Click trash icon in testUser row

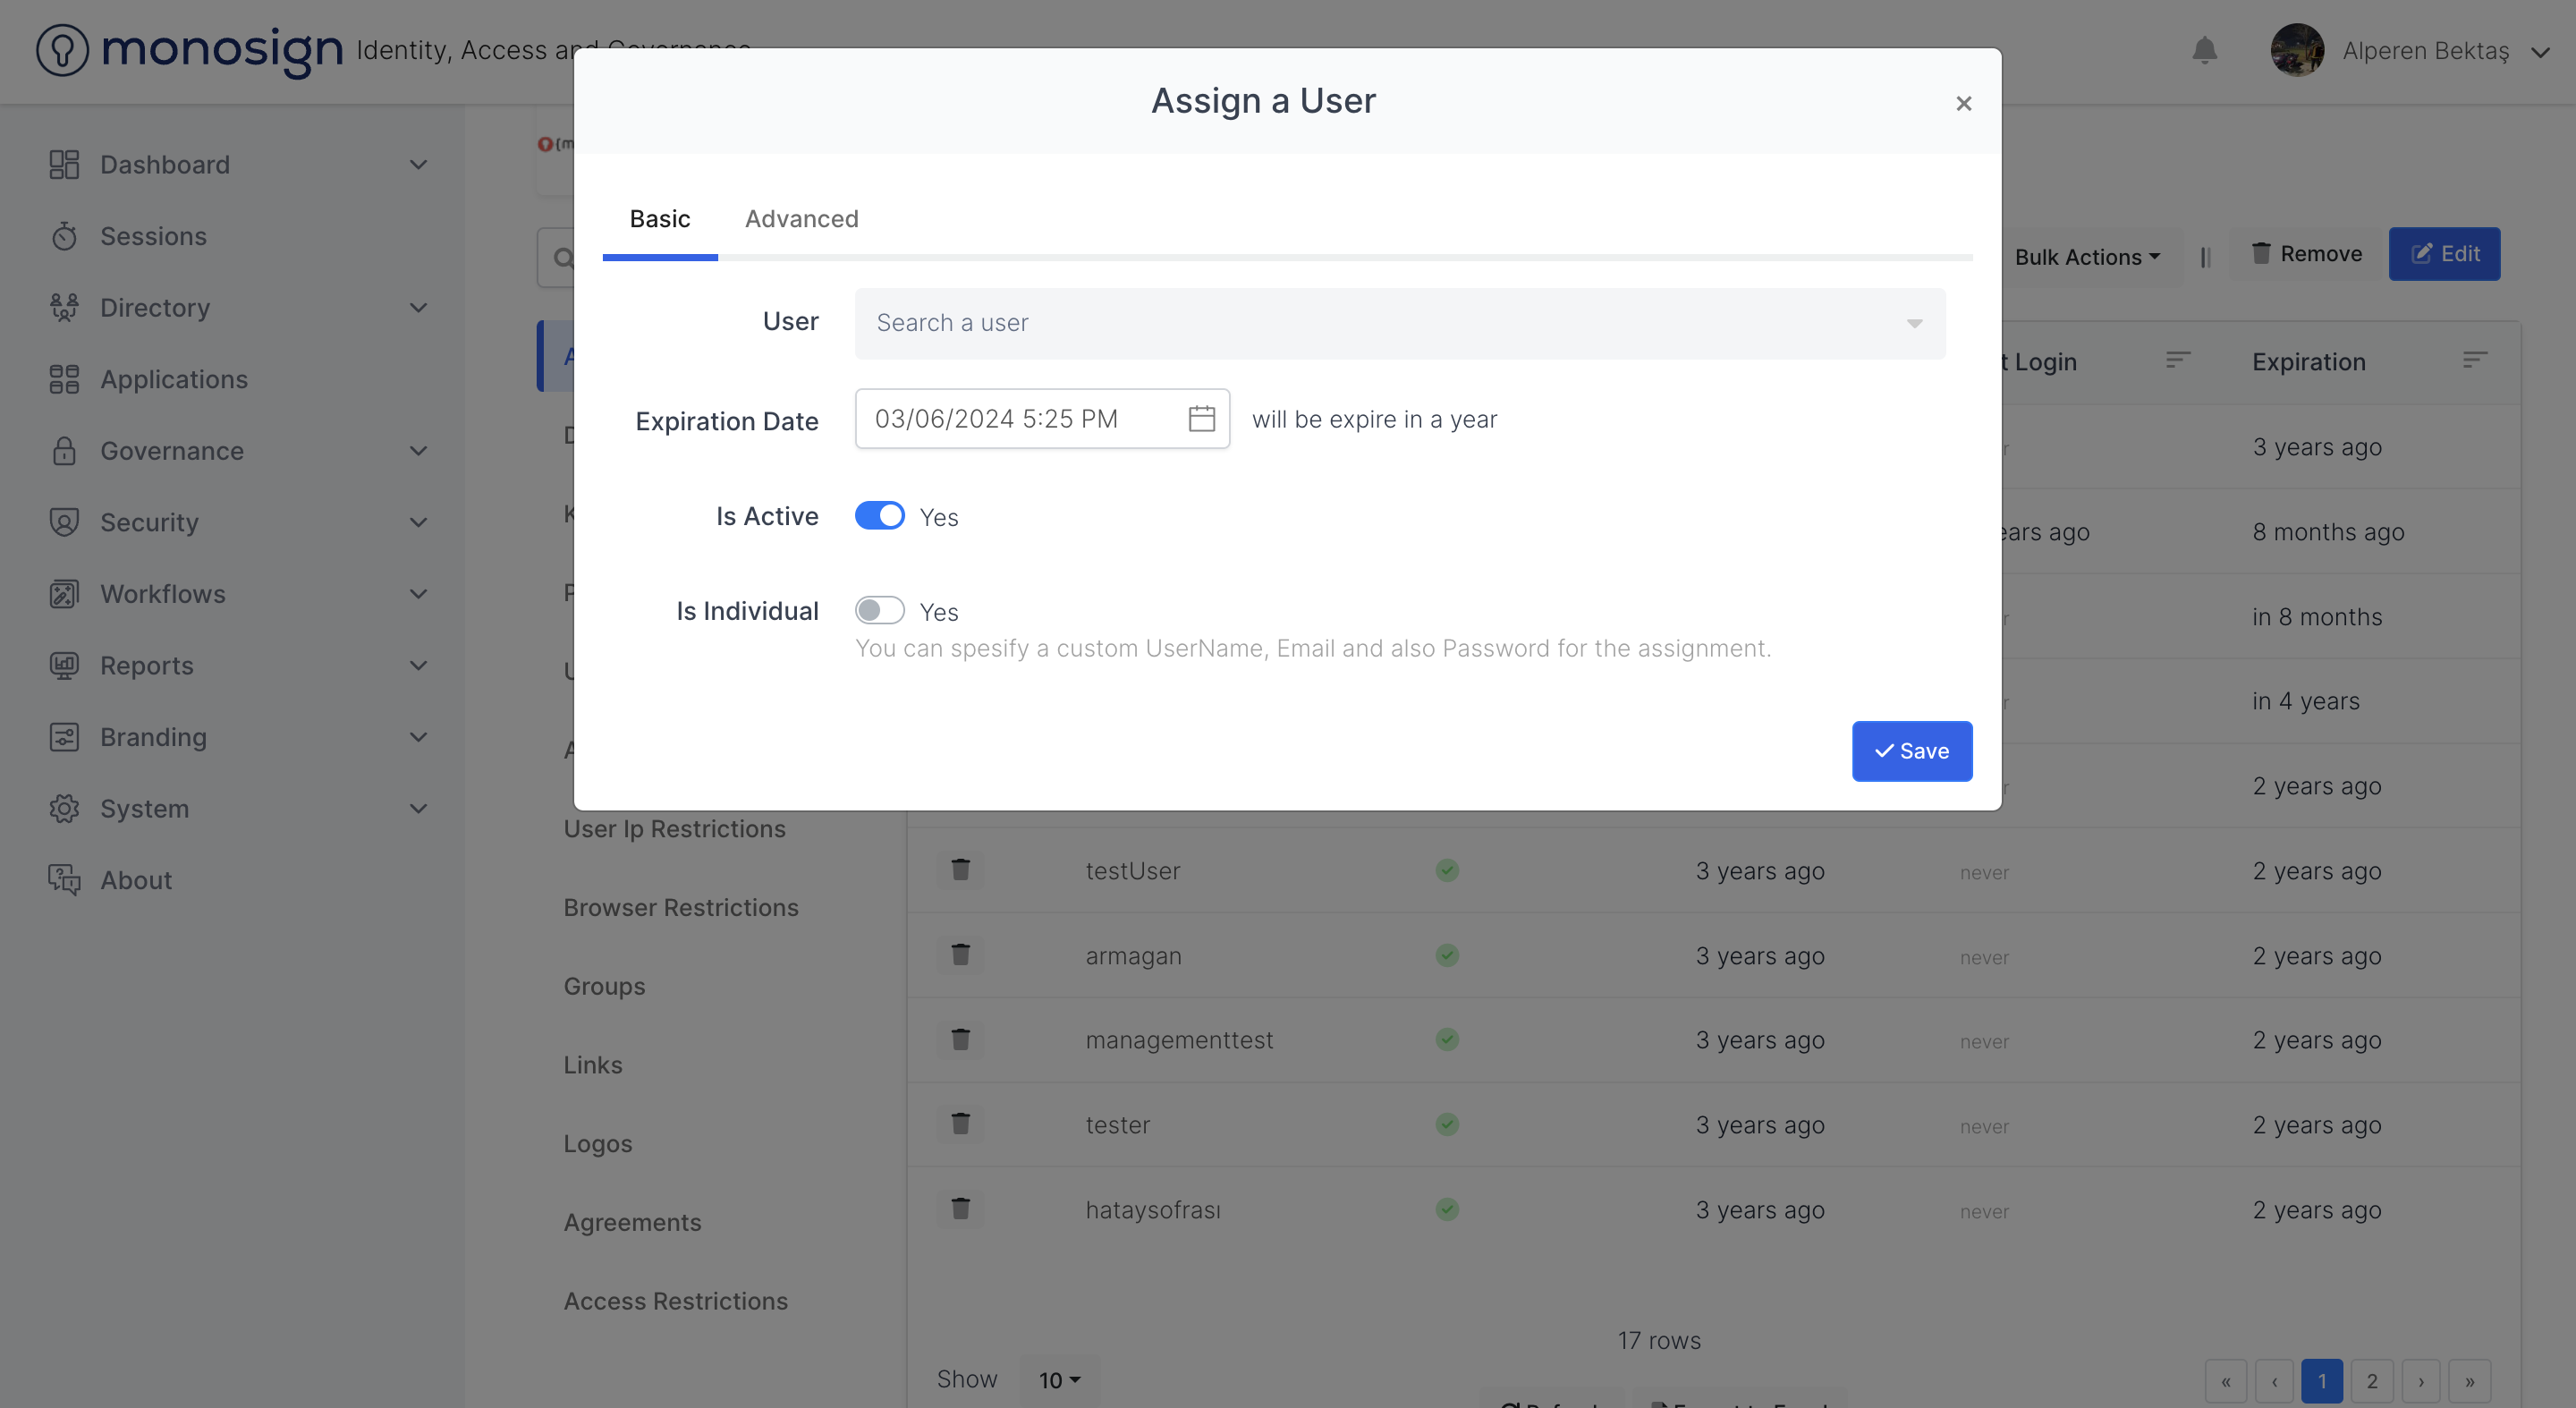click(x=960, y=870)
